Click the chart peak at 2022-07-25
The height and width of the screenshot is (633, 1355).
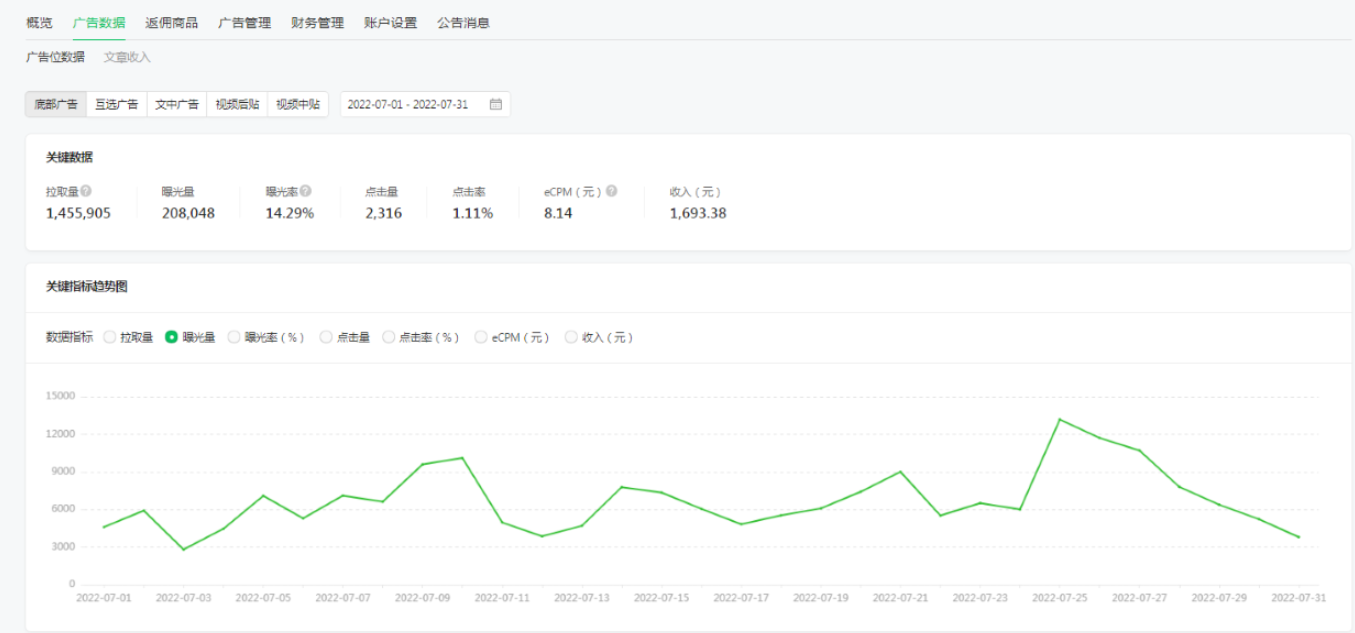[x=1059, y=419]
